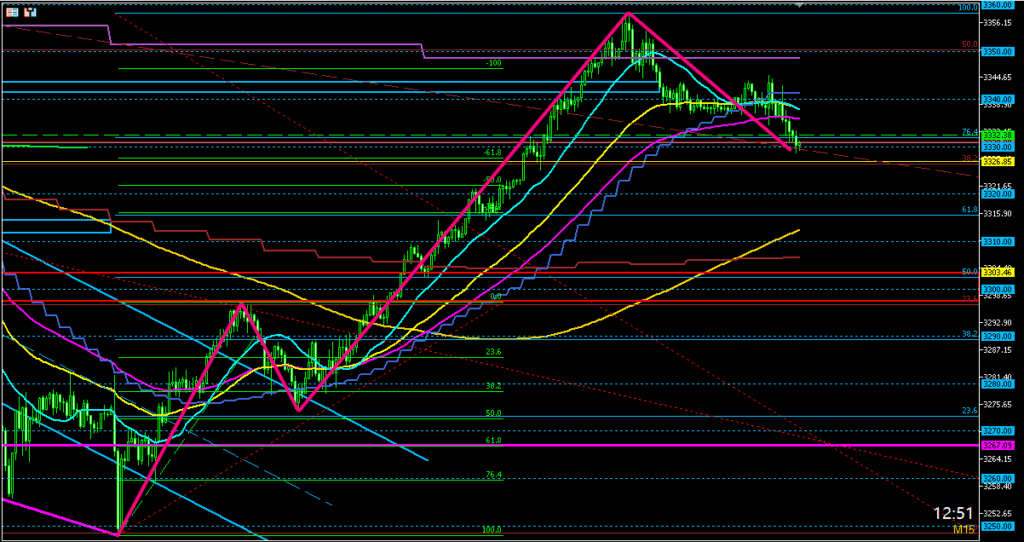Select the 3270.00 price level label
1024x542 pixels.
click(998, 431)
